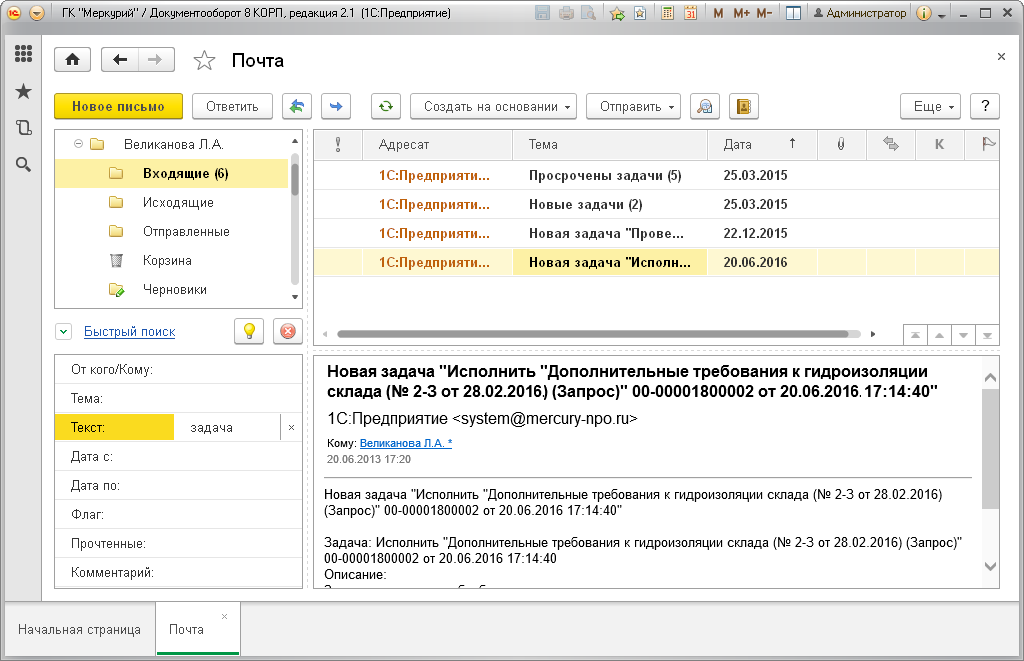Open recipient link Великанова Л.А.

(x=406, y=443)
